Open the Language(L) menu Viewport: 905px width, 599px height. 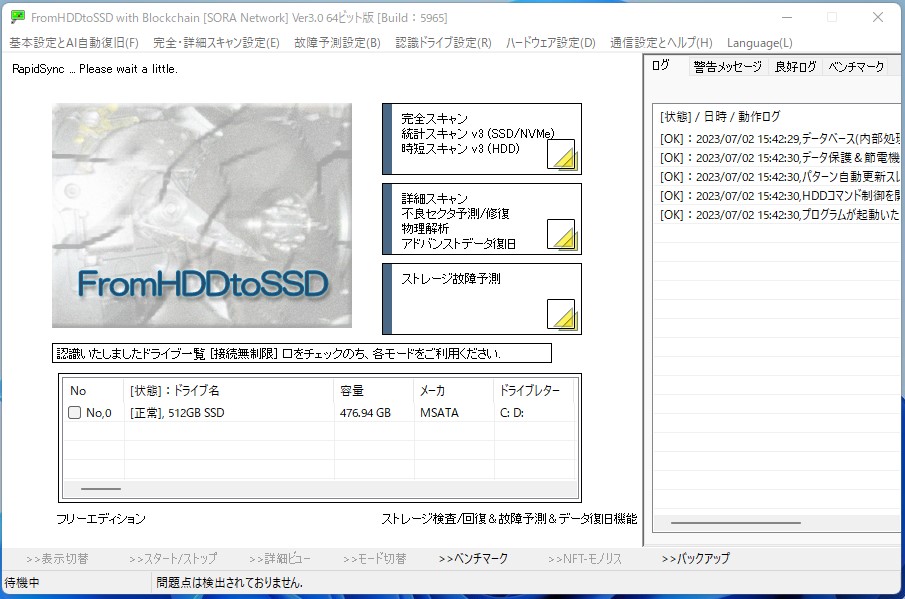(760, 43)
